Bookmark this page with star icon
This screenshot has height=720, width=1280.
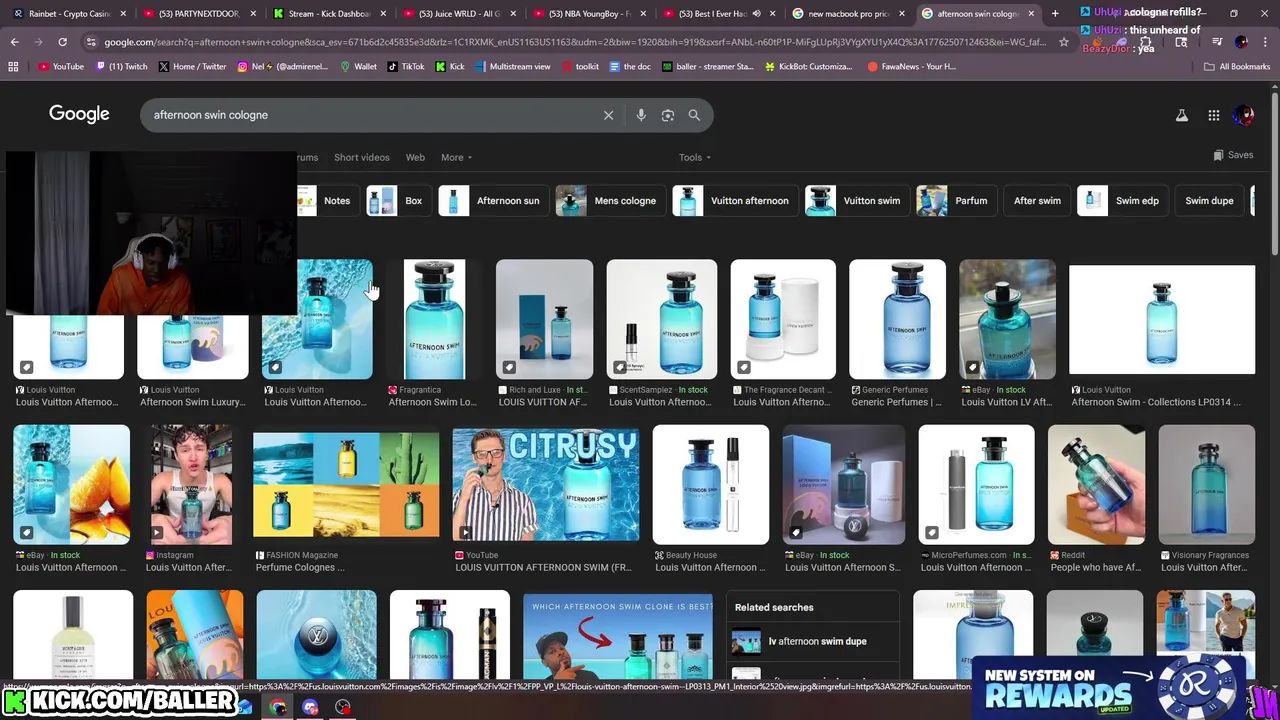[1064, 42]
